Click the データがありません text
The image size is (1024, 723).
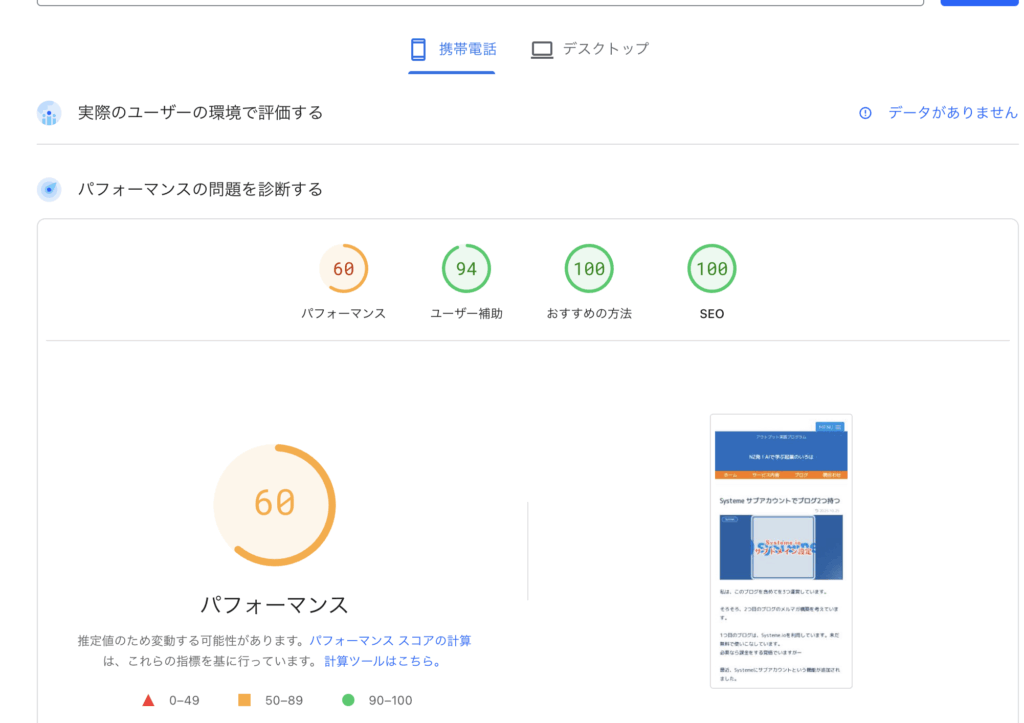(x=952, y=113)
